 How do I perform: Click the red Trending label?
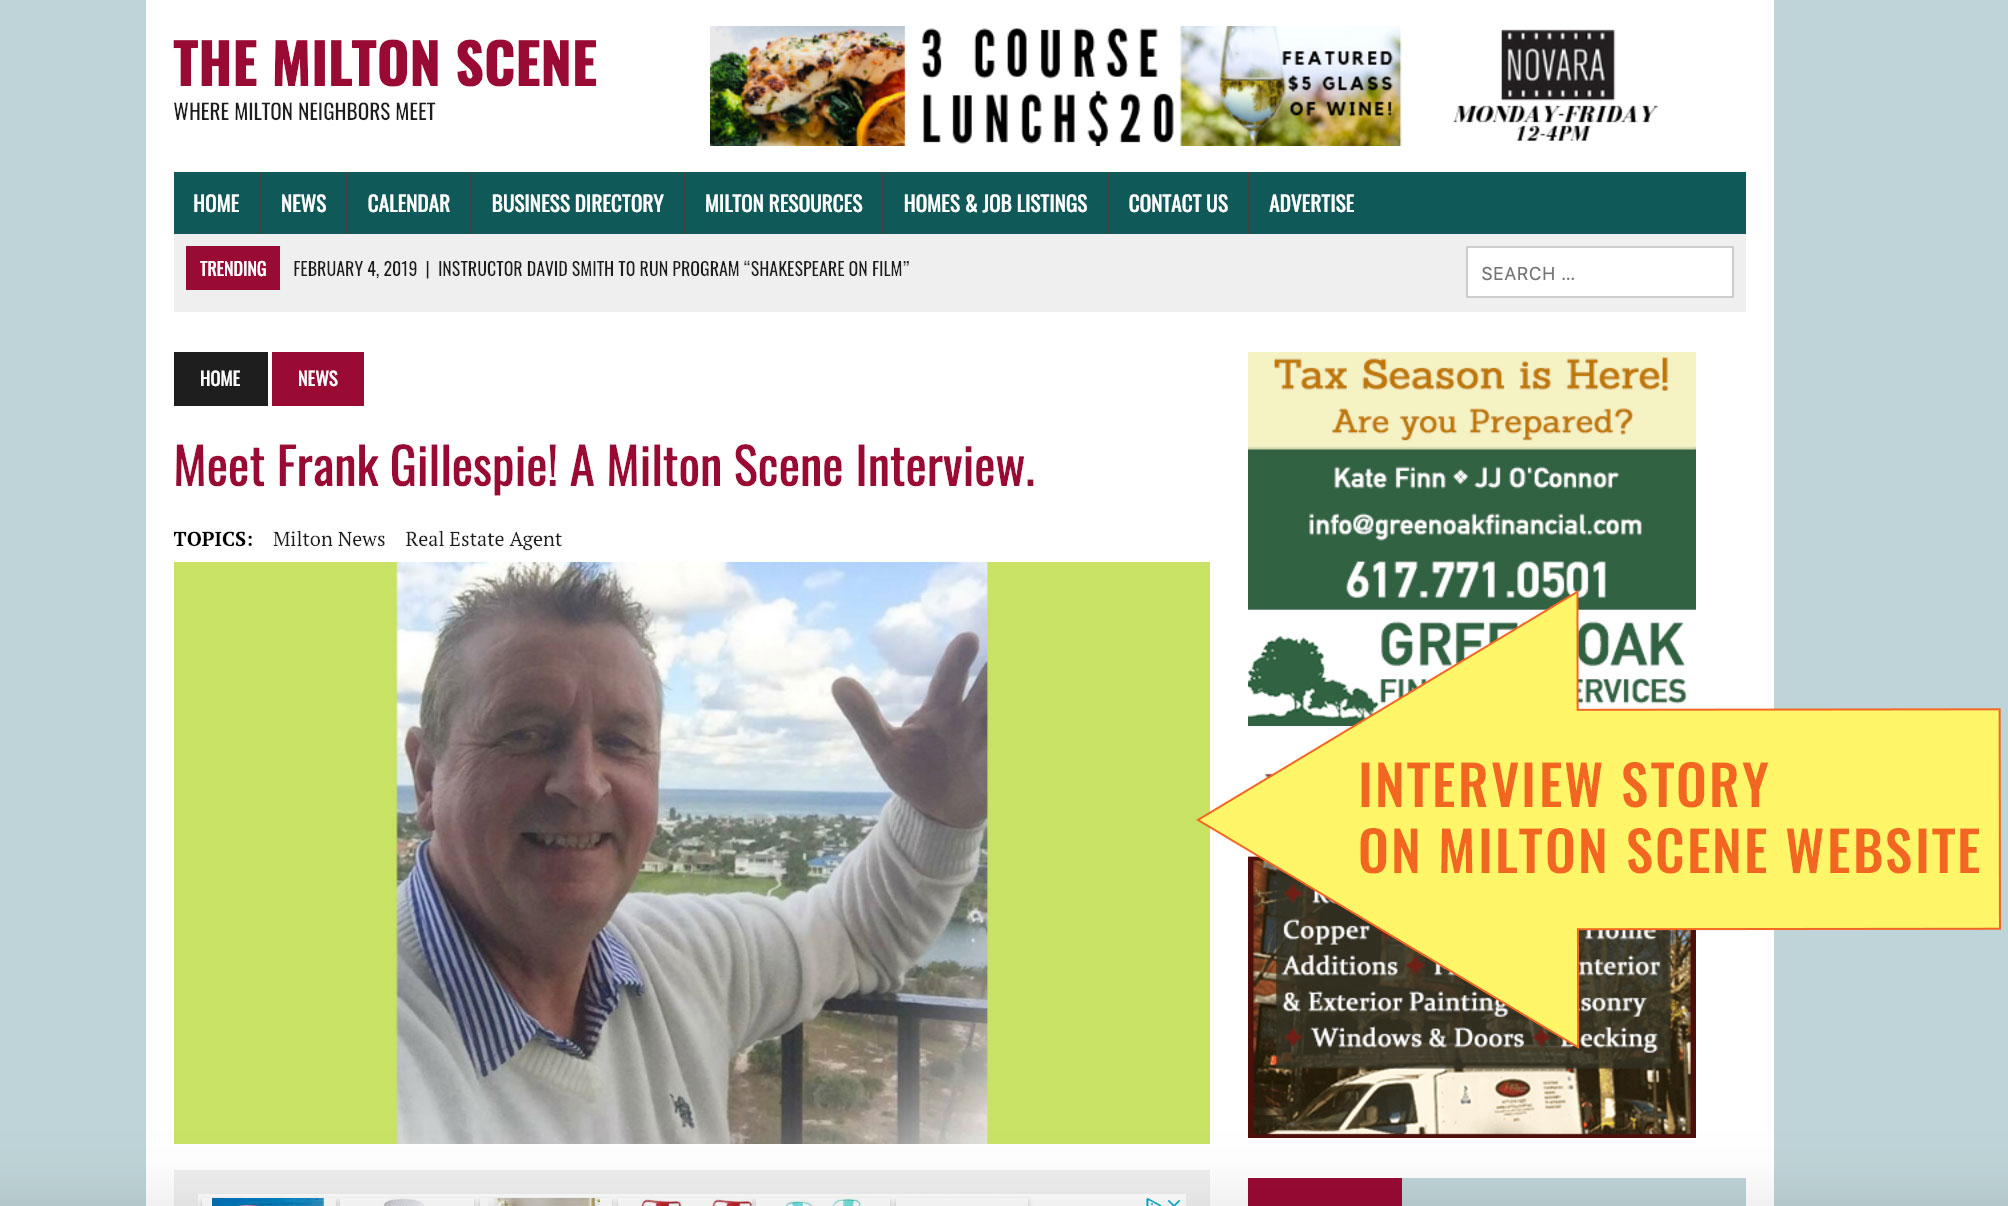(x=233, y=268)
